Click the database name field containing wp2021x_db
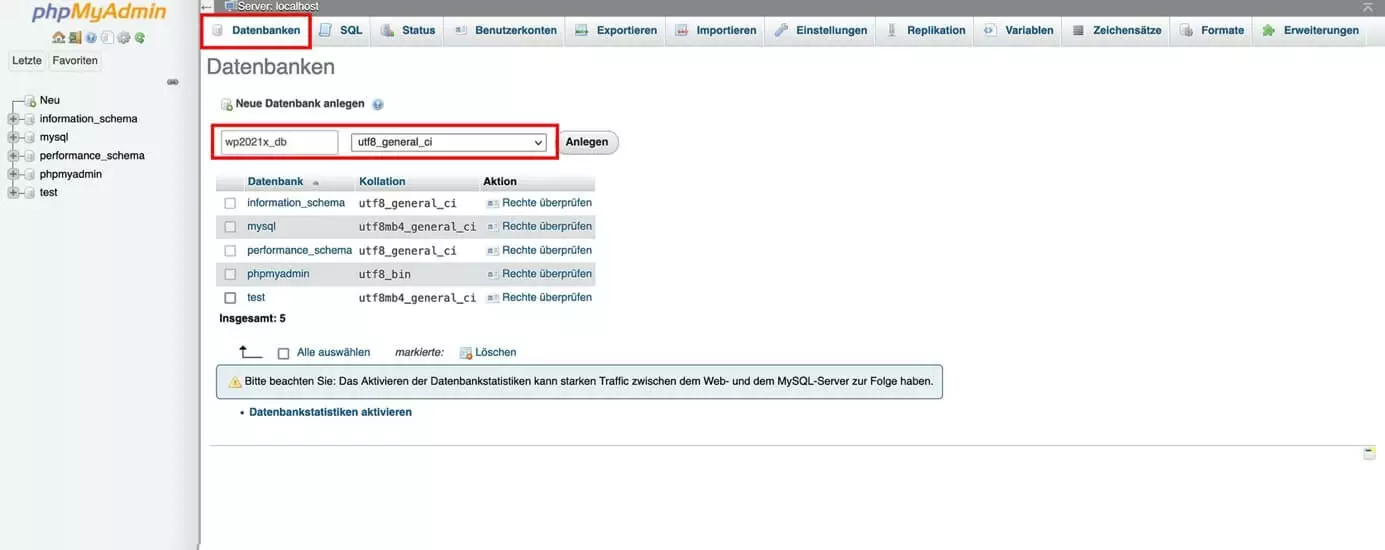 coord(280,142)
